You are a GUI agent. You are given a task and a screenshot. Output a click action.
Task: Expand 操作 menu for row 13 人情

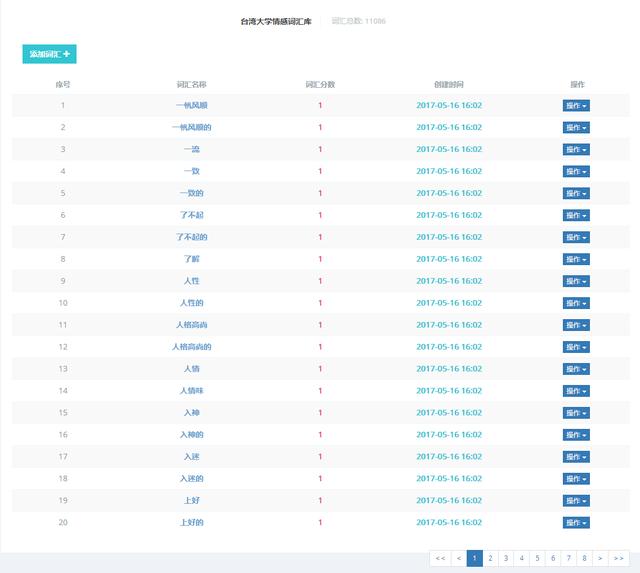(576, 369)
